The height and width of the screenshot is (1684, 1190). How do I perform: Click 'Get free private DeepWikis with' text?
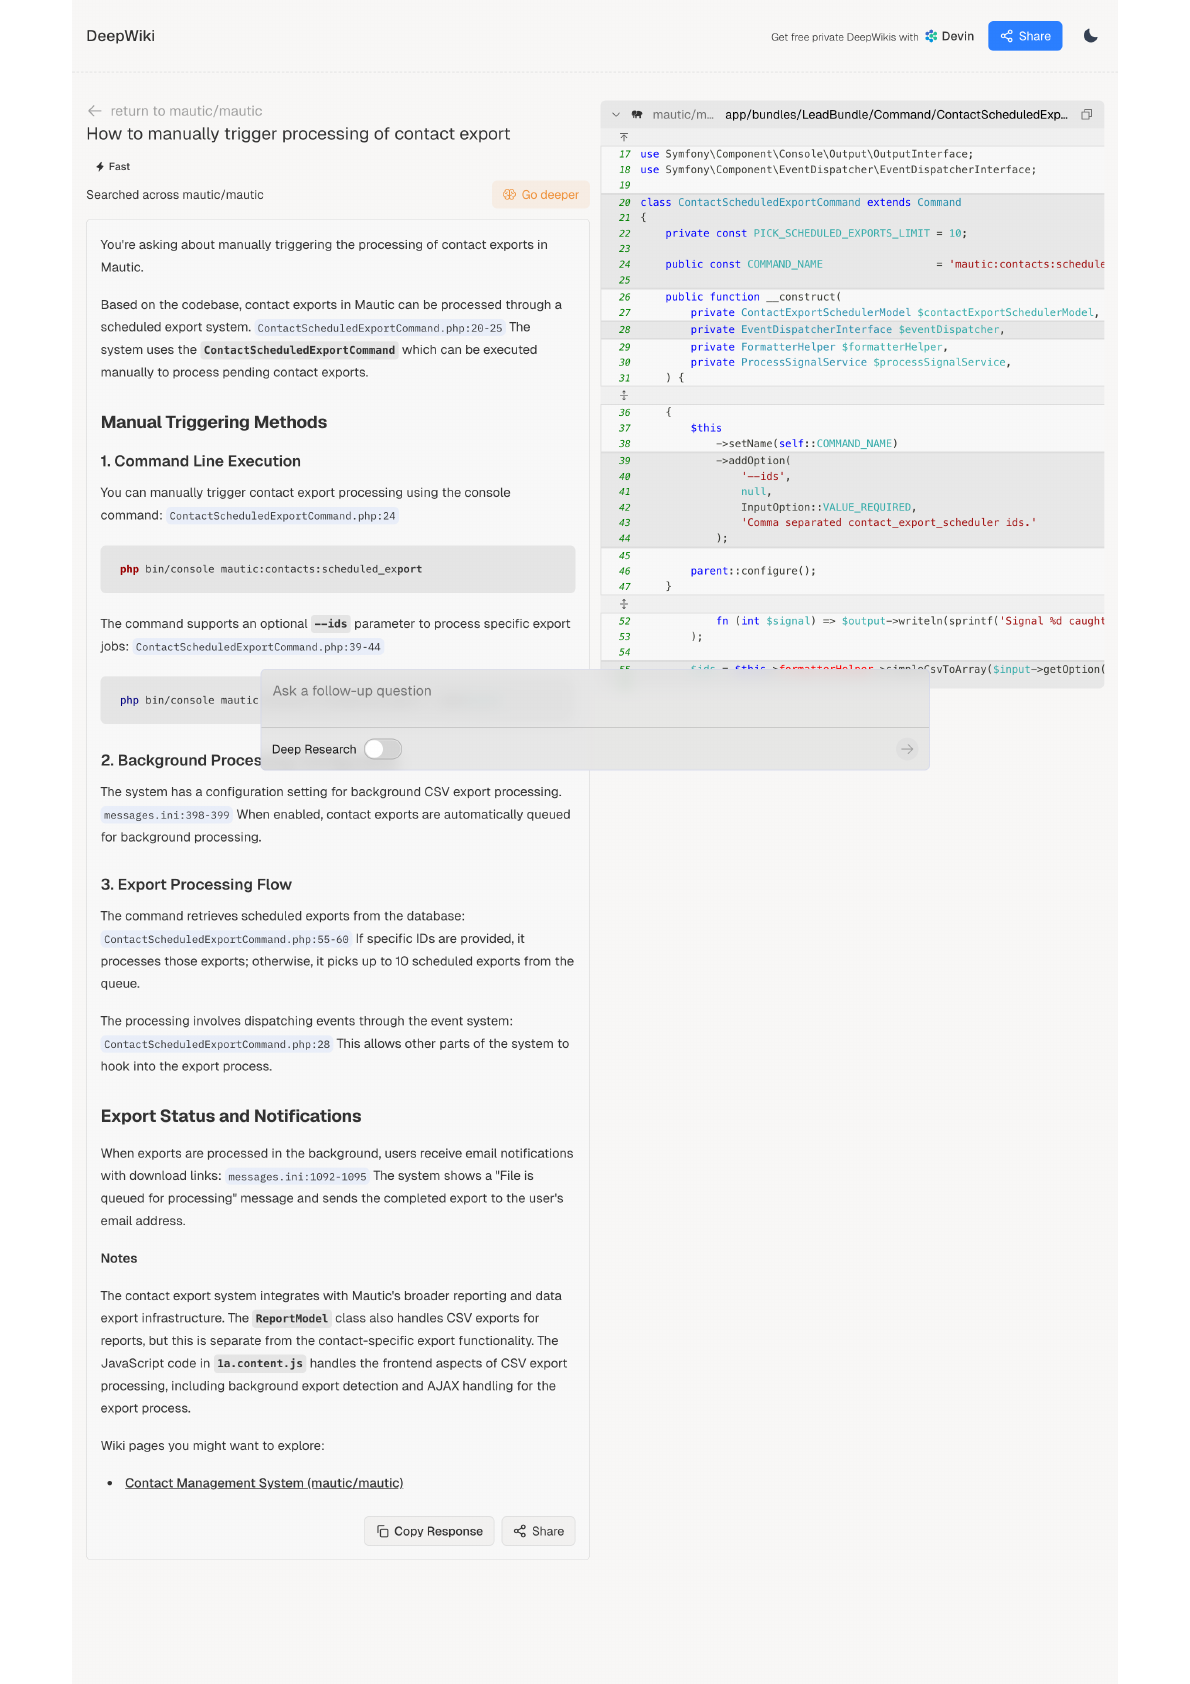(844, 37)
